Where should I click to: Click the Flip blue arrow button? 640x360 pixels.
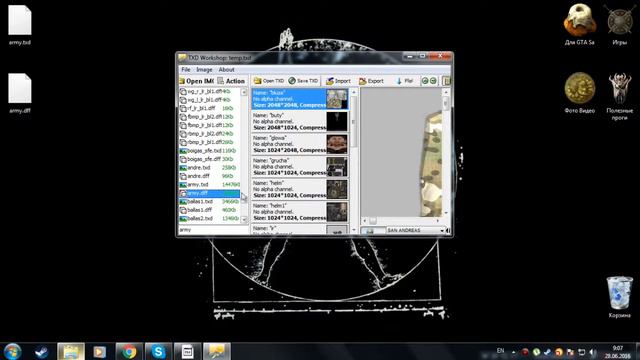point(405,81)
